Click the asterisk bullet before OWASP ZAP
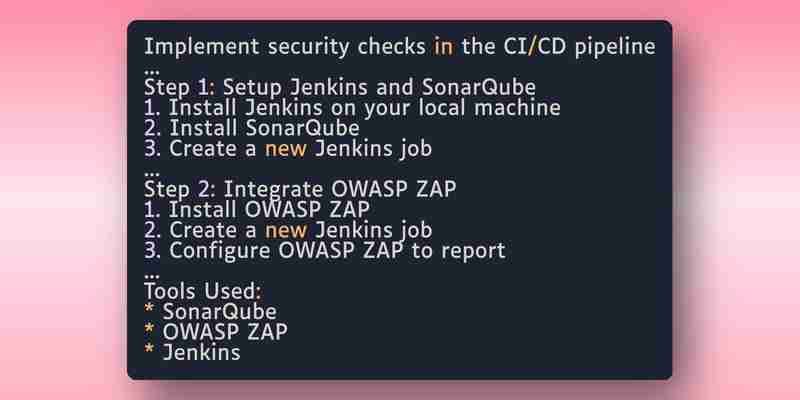Image resolution: width=800 pixels, height=400 pixels. (x=149, y=331)
